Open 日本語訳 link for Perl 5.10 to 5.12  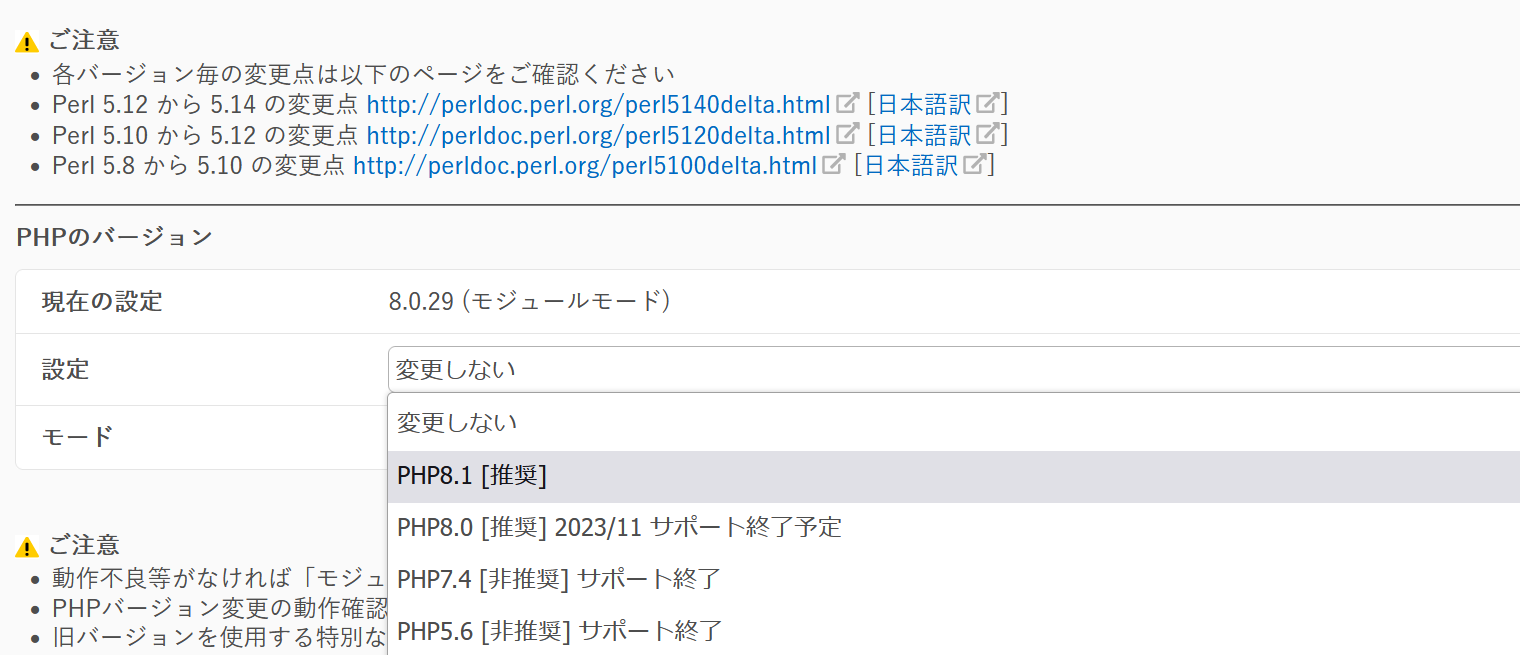pyautogui.click(x=925, y=134)
